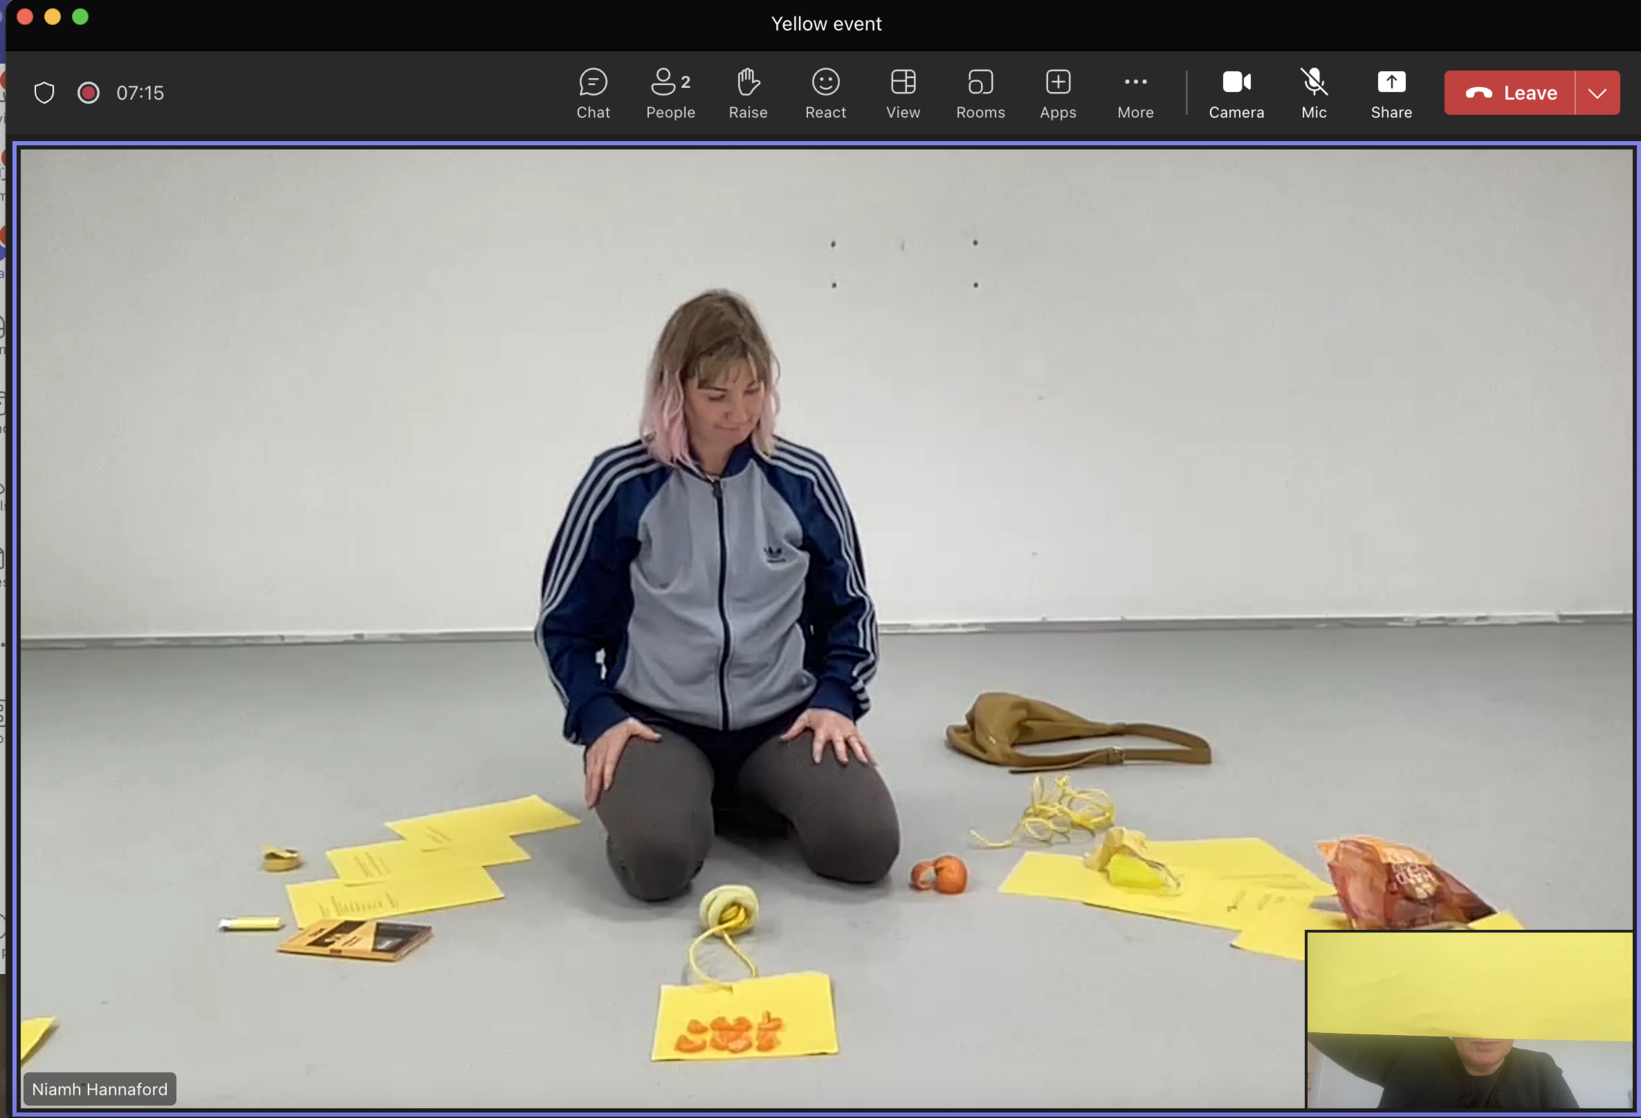The width and height of the screenshot is (1641, 1118).
Task: Toggle the Camera off
Action: (1235, 93)
